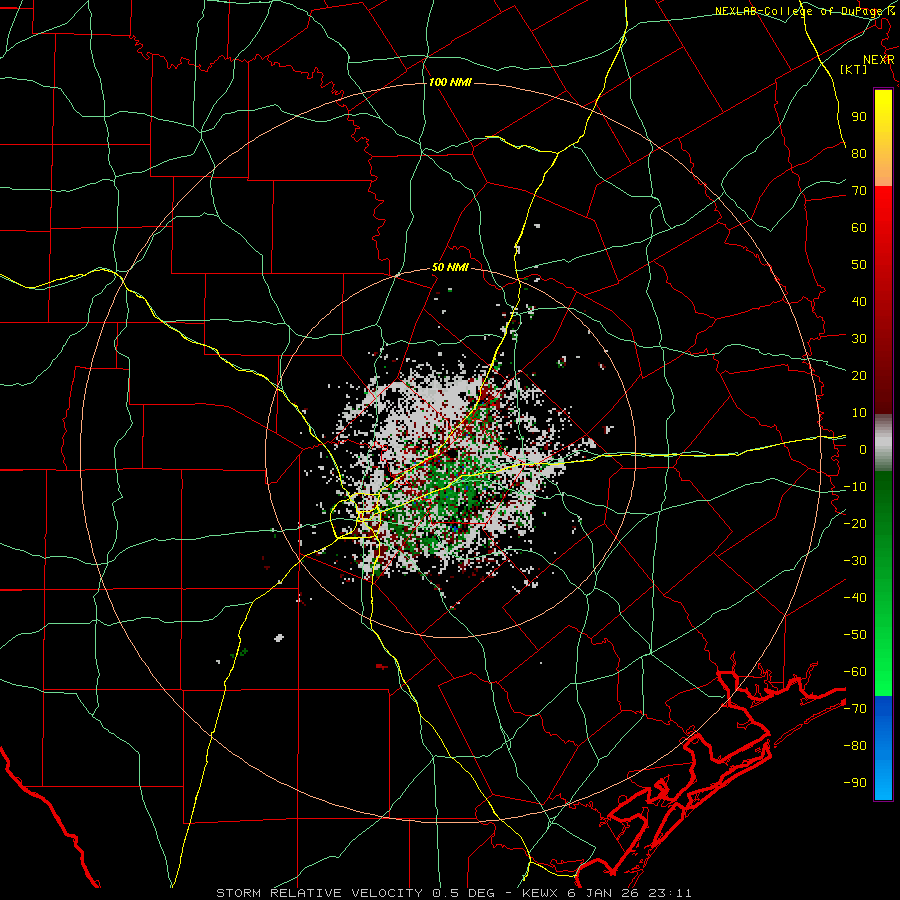Click the gray zero-velocity segment of color bar
Image resolution: width=900 pixels, height=900 pixels.
[883, 443]
